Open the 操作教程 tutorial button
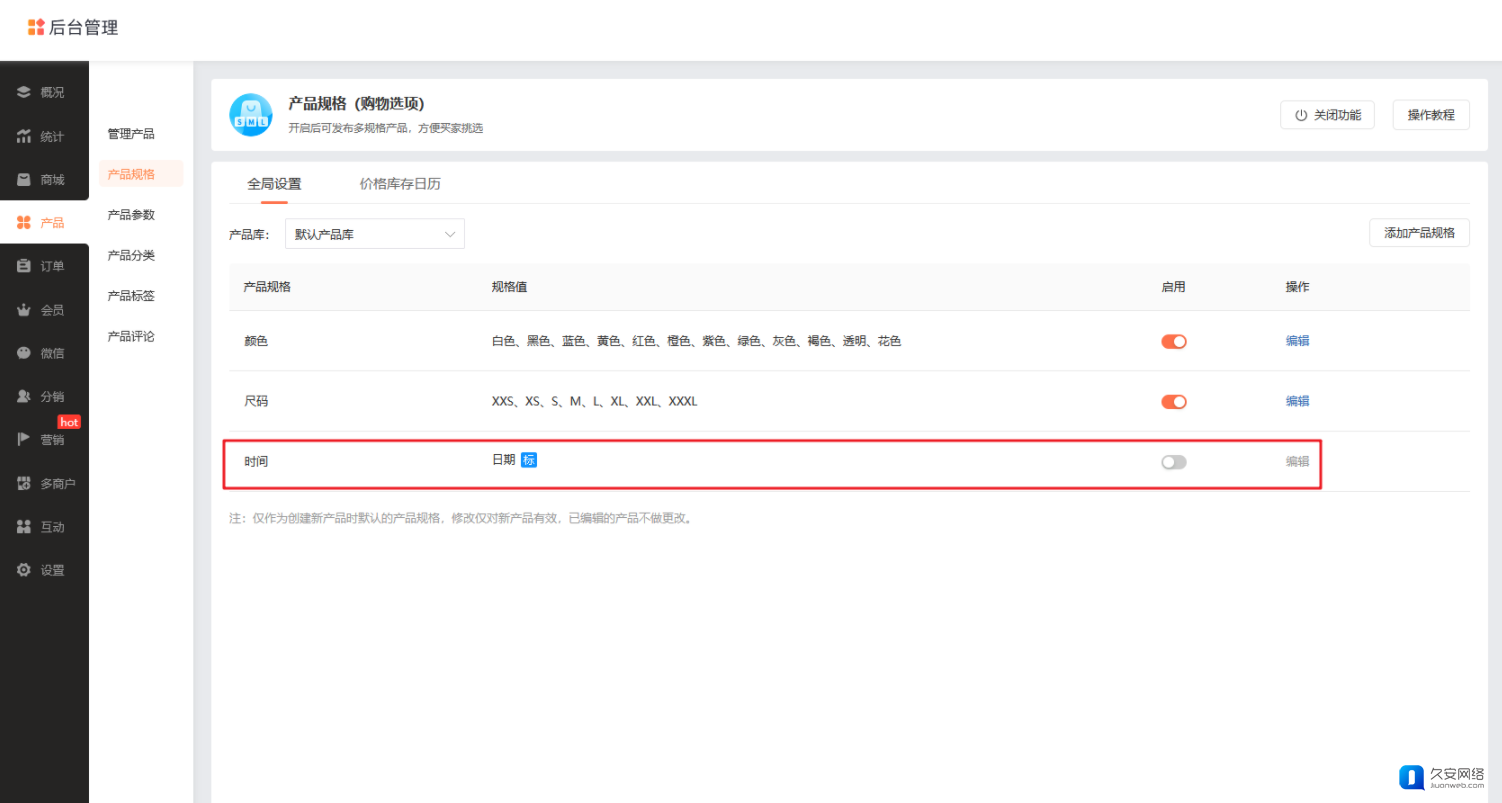1502x803 pixels. (x=1430, y=115)
